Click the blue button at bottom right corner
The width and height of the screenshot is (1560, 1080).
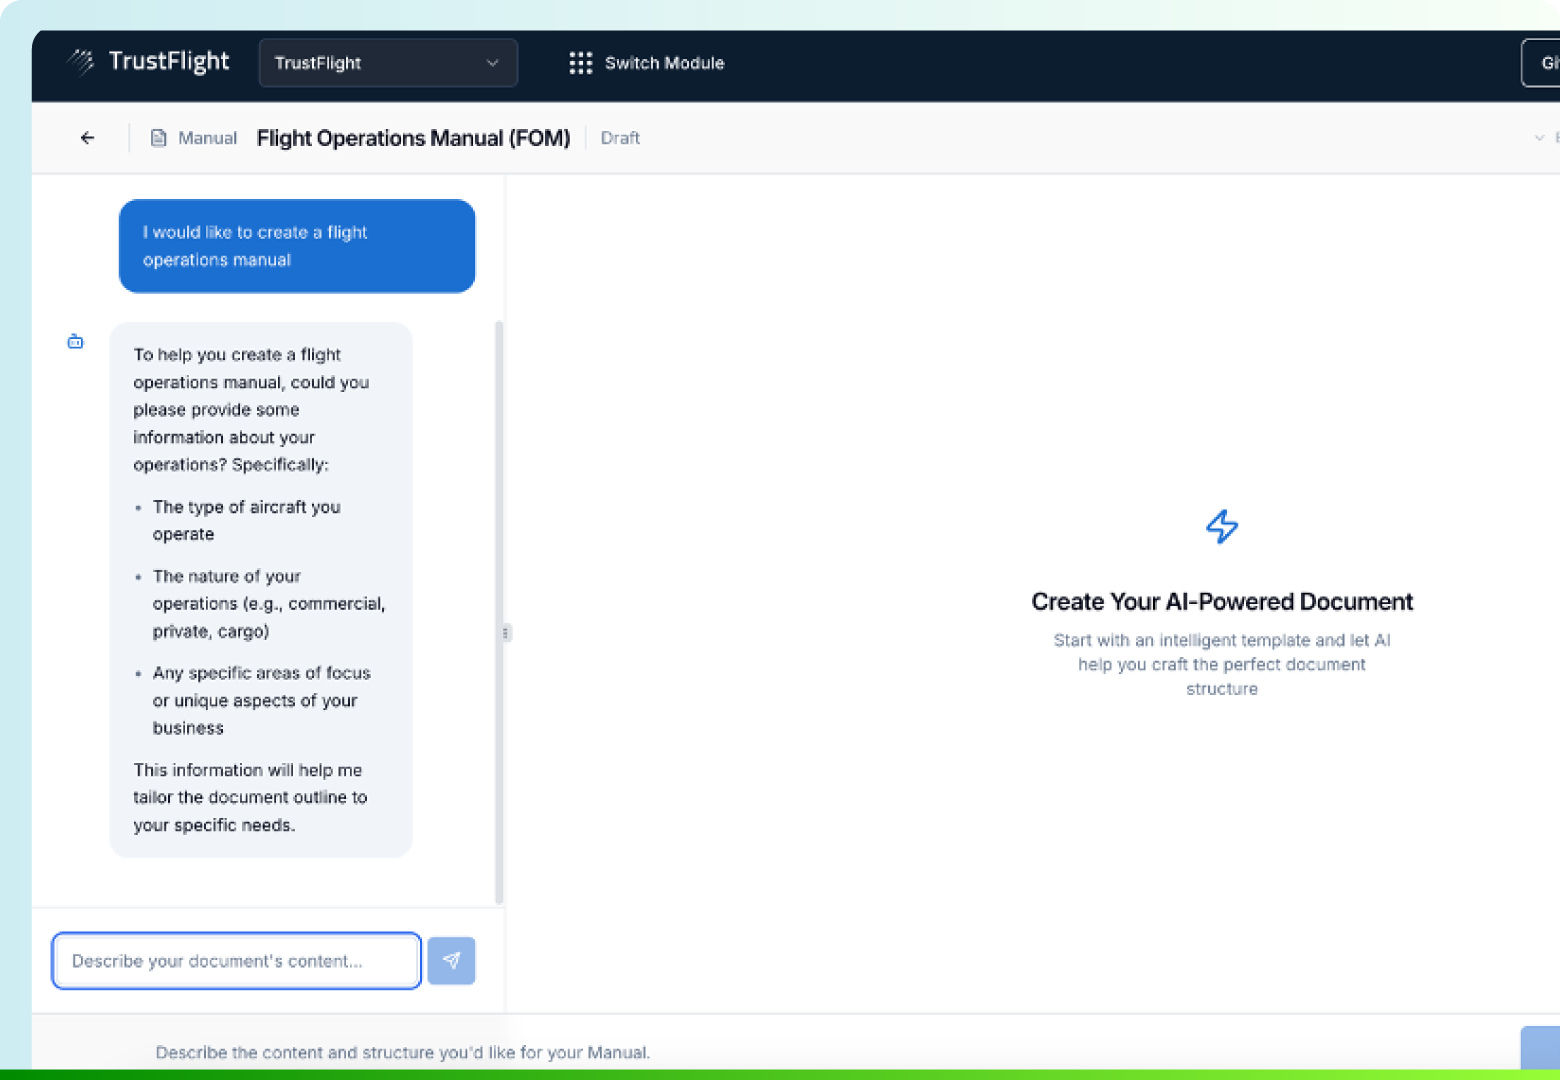(1541, 1048)
